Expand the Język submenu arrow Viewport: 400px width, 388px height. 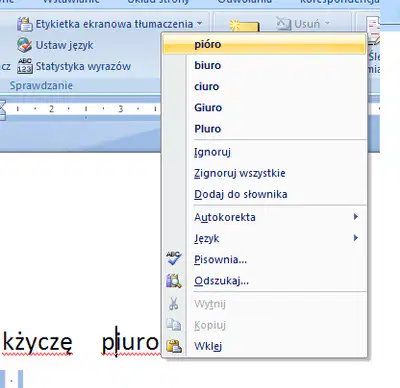coord(356,238)
